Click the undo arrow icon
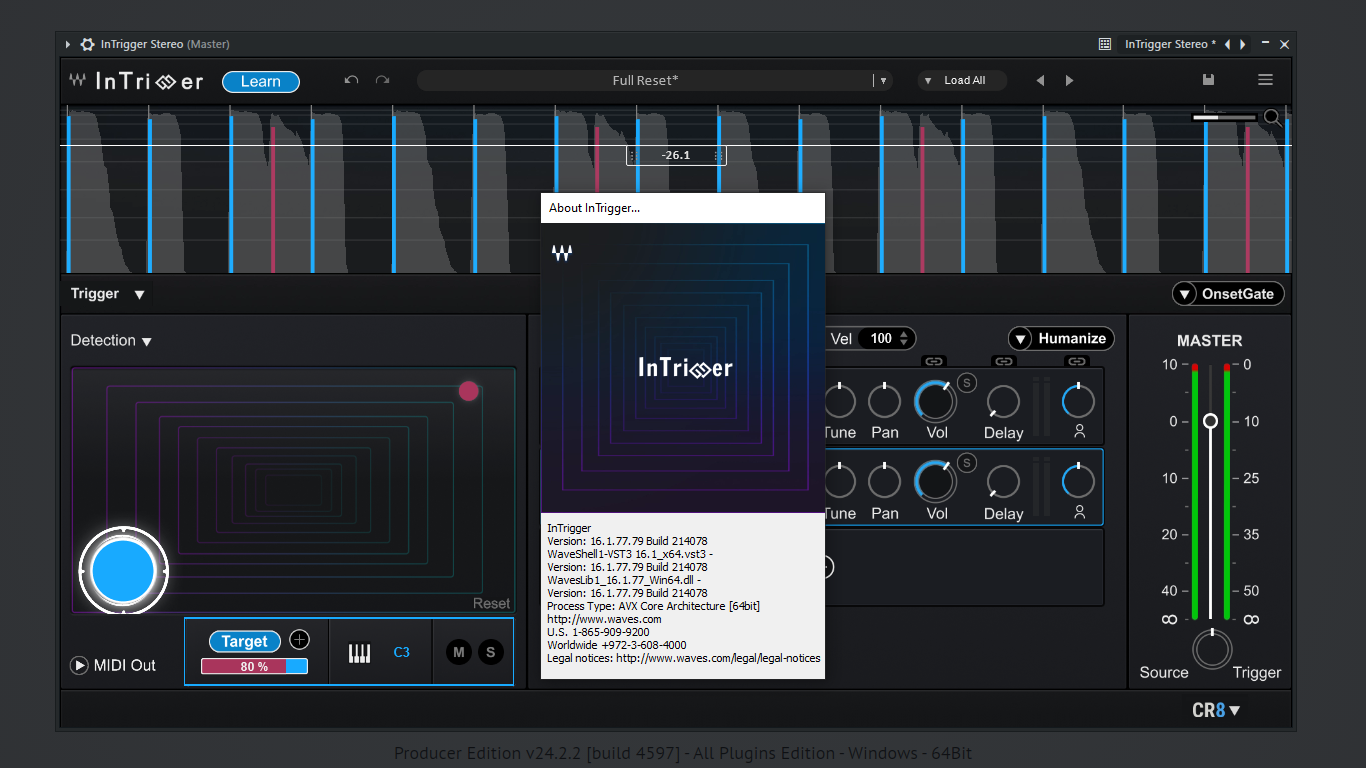The width and height of the screenshot is (1366, 768). pos(351,80)
